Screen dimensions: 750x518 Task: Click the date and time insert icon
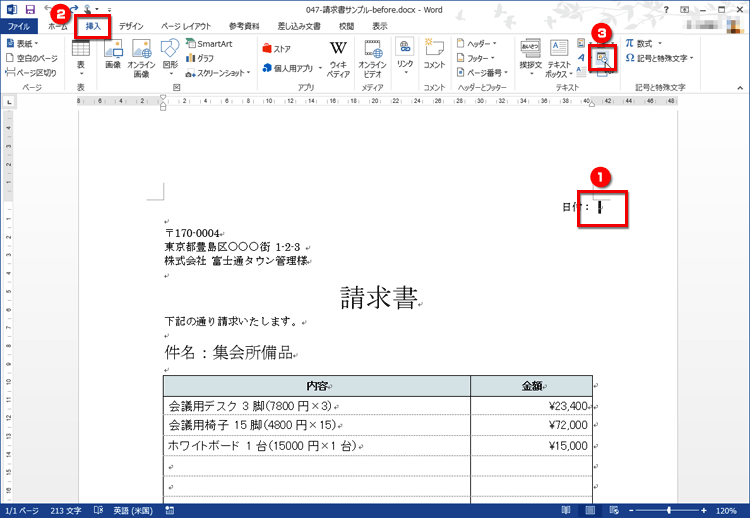[602, 58]
